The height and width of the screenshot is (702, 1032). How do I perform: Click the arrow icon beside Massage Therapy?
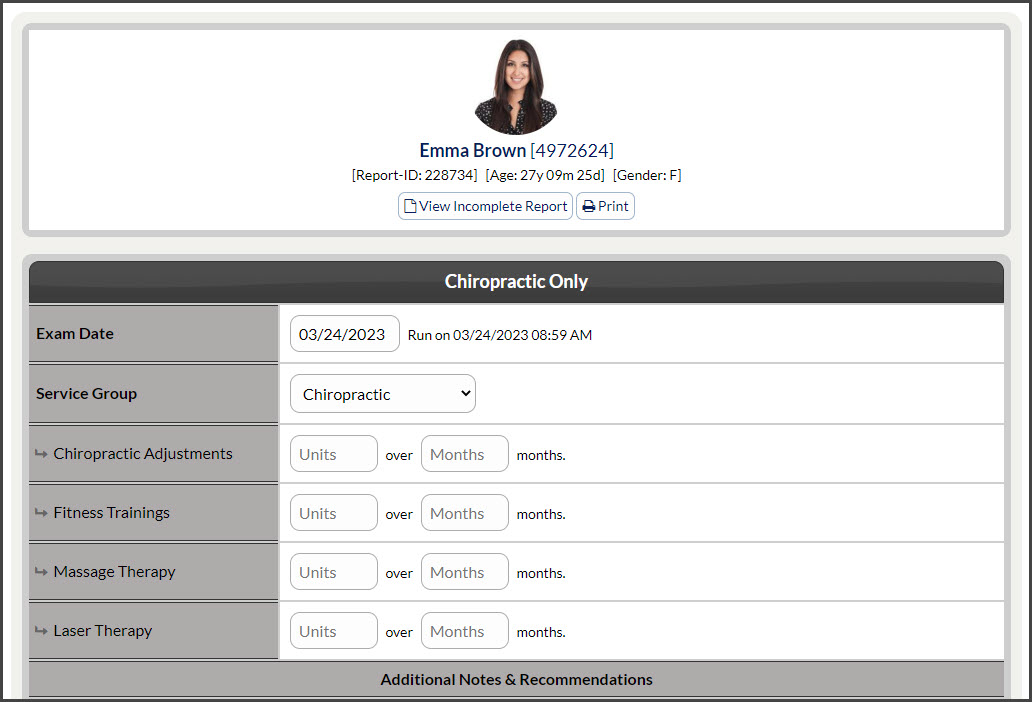click(x=41, y=571)
